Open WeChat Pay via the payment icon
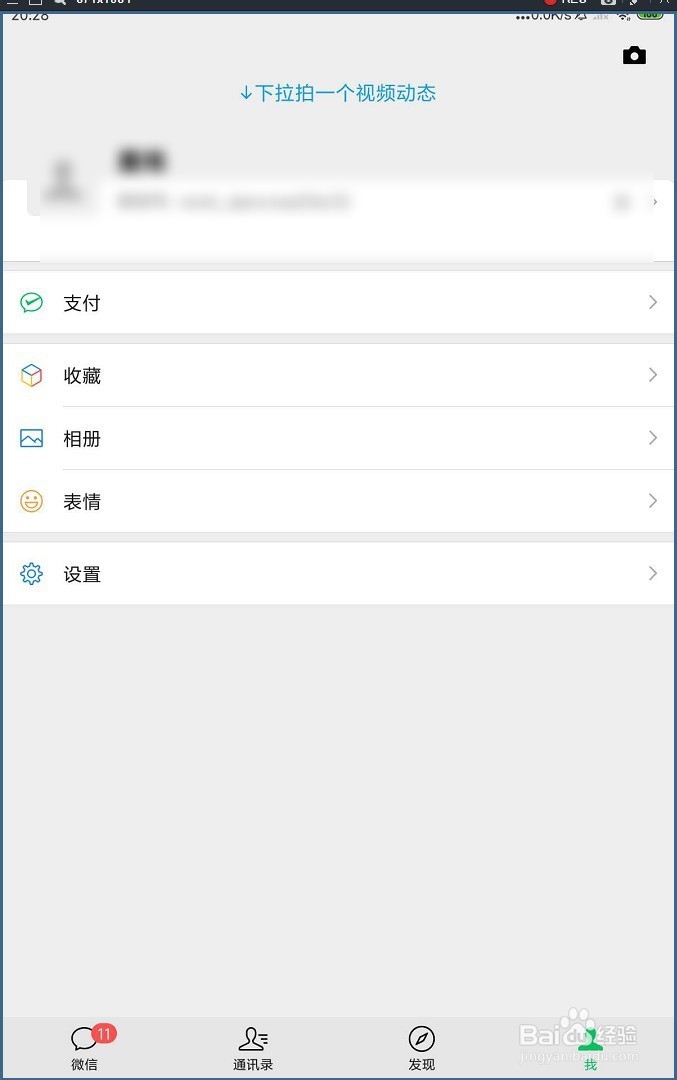This screenshot has height=1080, width=677. pos(31,302)
